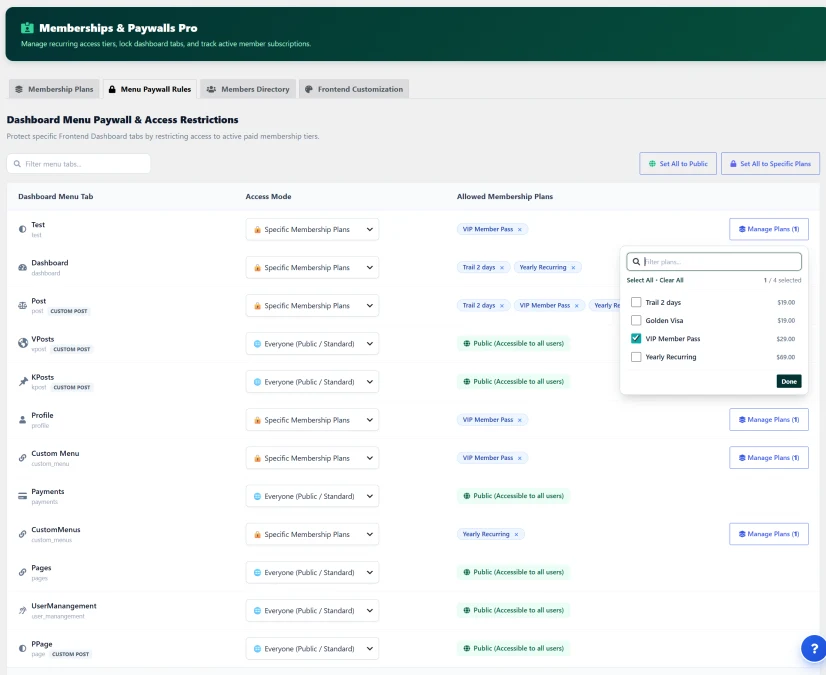Viewport: 826px width, 675px height.
Task: Click the Dashboard Menu Tab column header
Action: [55, 197]
